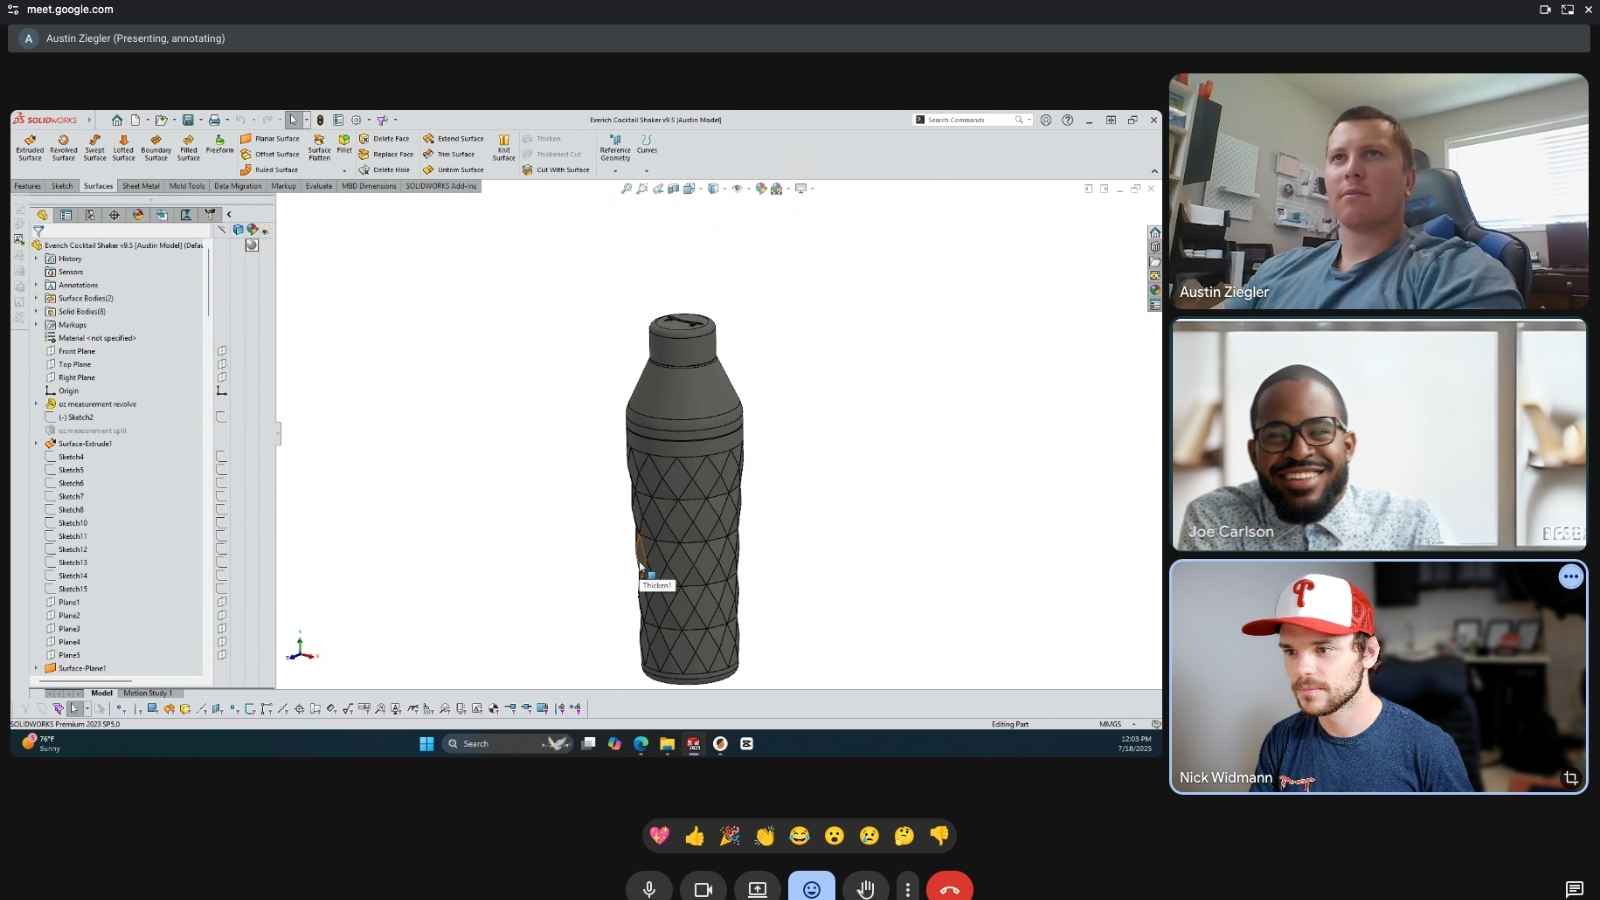Click the Fillet tool
The height and width of the screenshot is (900, 1600).
click(344, 144)
